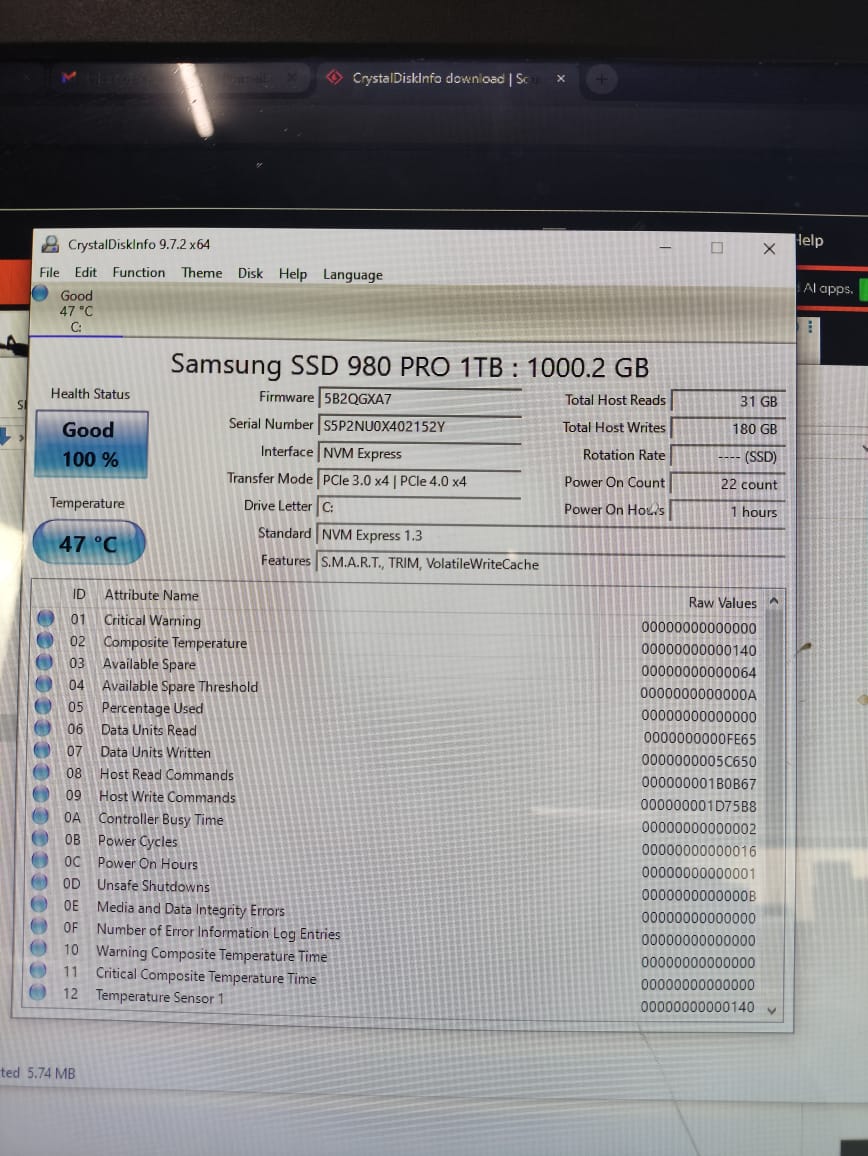The height and width of the screenshot is (1156, 868).
Task: Click the scrollbar up arrow in the attribute list
Action: 774,601
